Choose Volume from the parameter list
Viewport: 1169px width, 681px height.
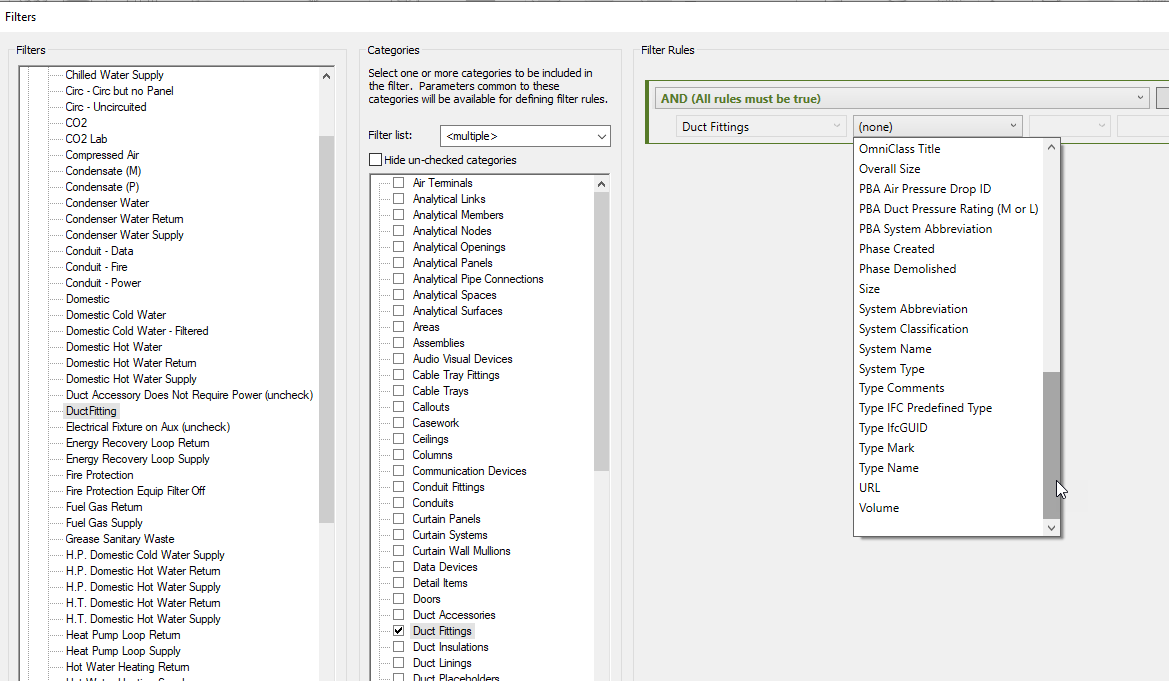pyautogui.click(x=879, y=507)
